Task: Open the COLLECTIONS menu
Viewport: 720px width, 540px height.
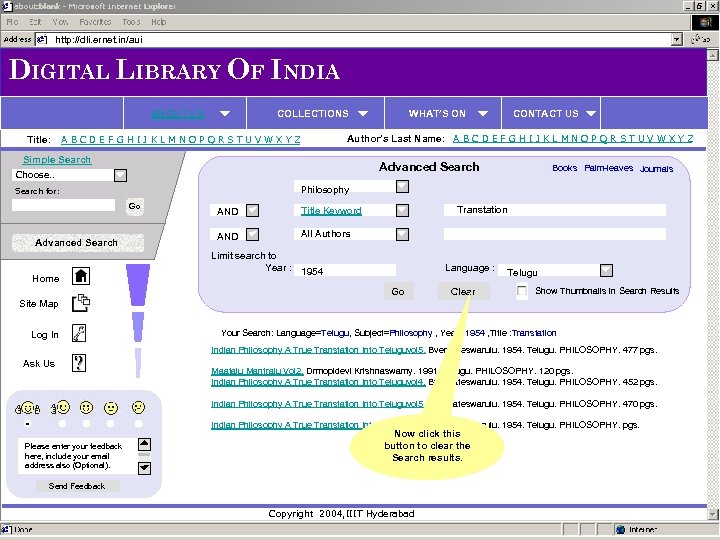Action: coord(322,113)
